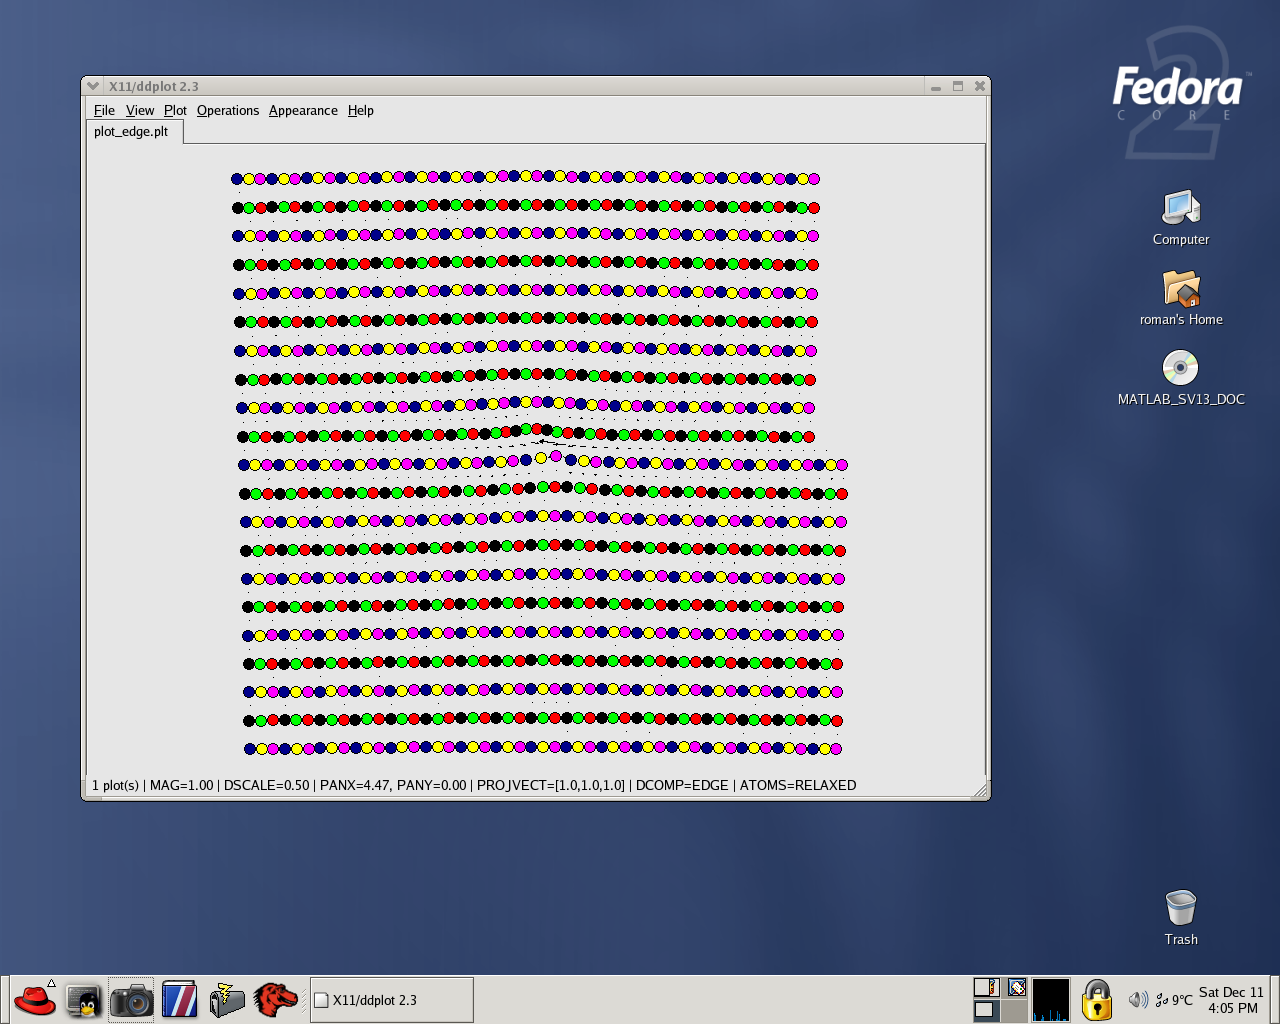Click the speaker volume icon
Viewport: 1280px width, 1024px height.
click(x=1137, y=1000)
